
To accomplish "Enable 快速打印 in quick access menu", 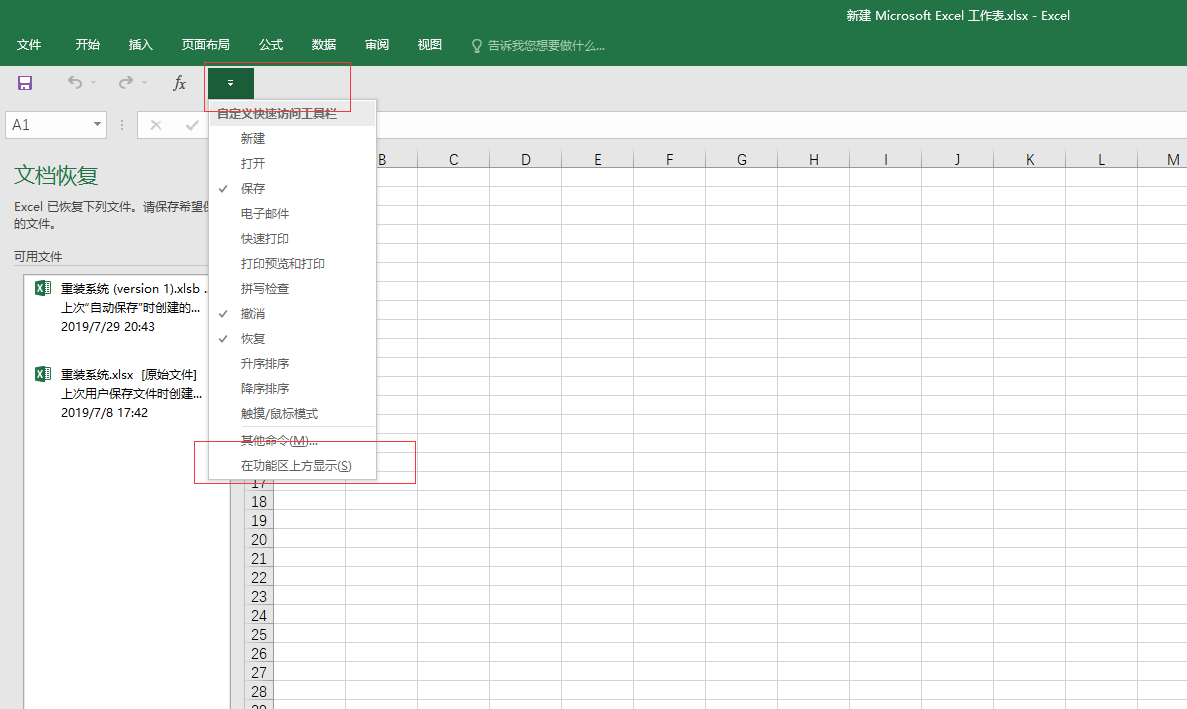I will click(x=292, y=238).
